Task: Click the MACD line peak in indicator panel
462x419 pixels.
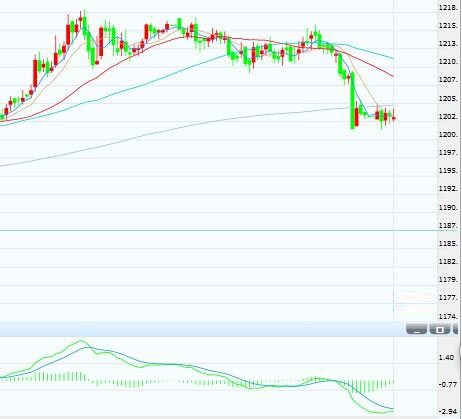Action: coord(81,341)
